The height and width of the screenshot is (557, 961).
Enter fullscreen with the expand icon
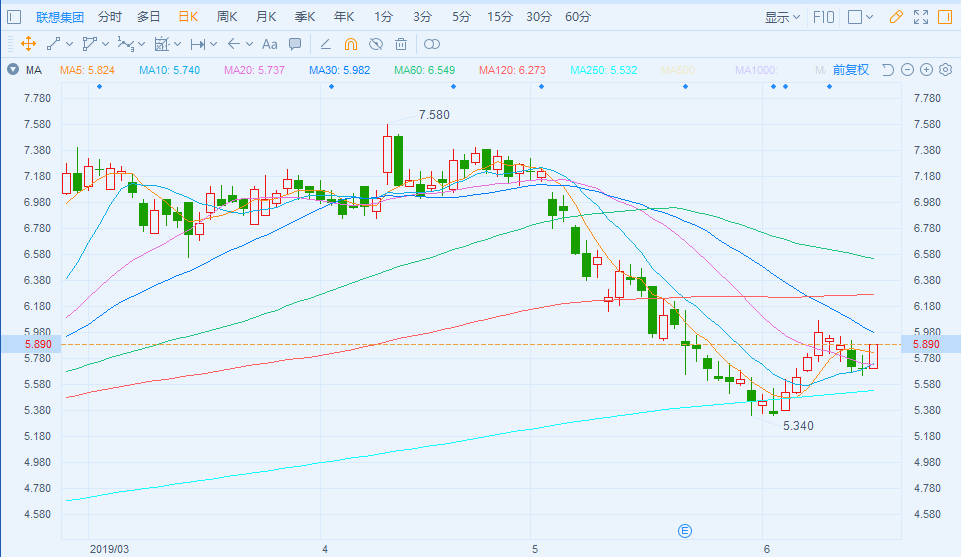tap(920, 17)
